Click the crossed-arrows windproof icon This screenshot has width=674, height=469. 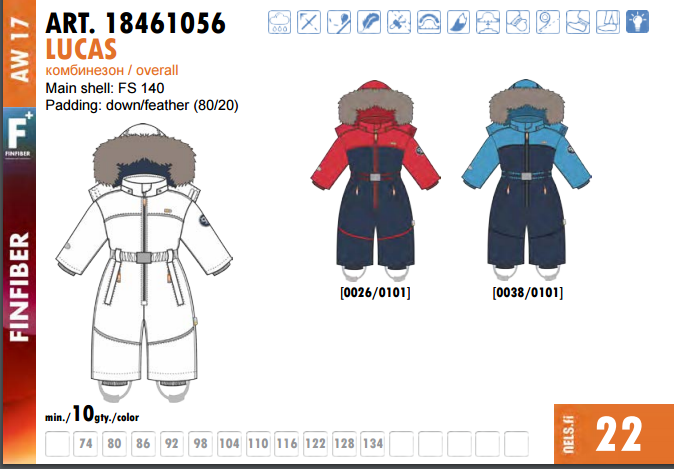pyautogui.click(x=311, y=20)
